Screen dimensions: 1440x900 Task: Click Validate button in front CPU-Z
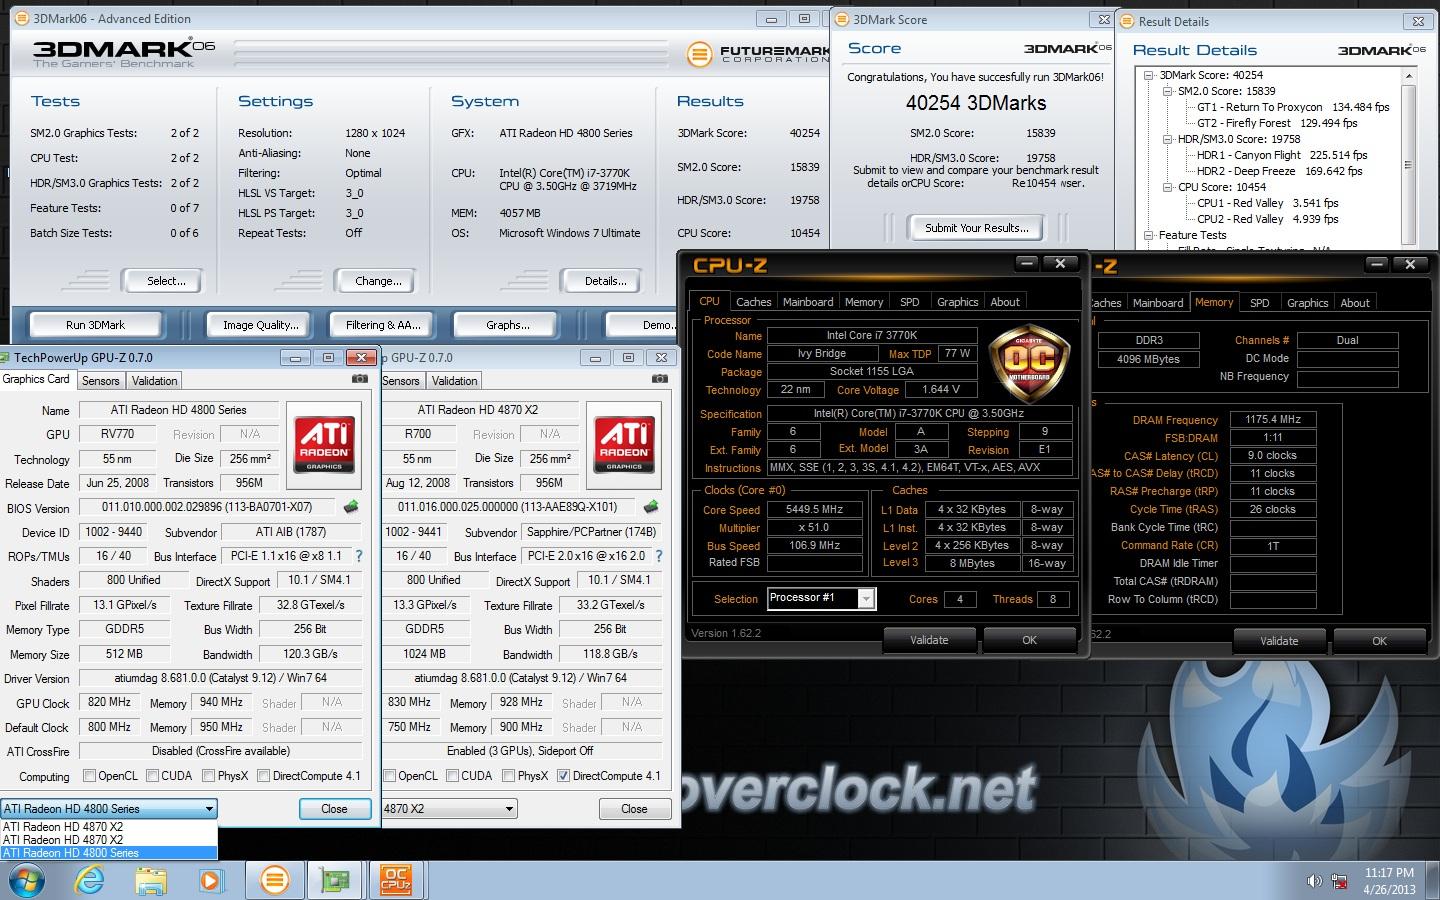tap(929, 640)
